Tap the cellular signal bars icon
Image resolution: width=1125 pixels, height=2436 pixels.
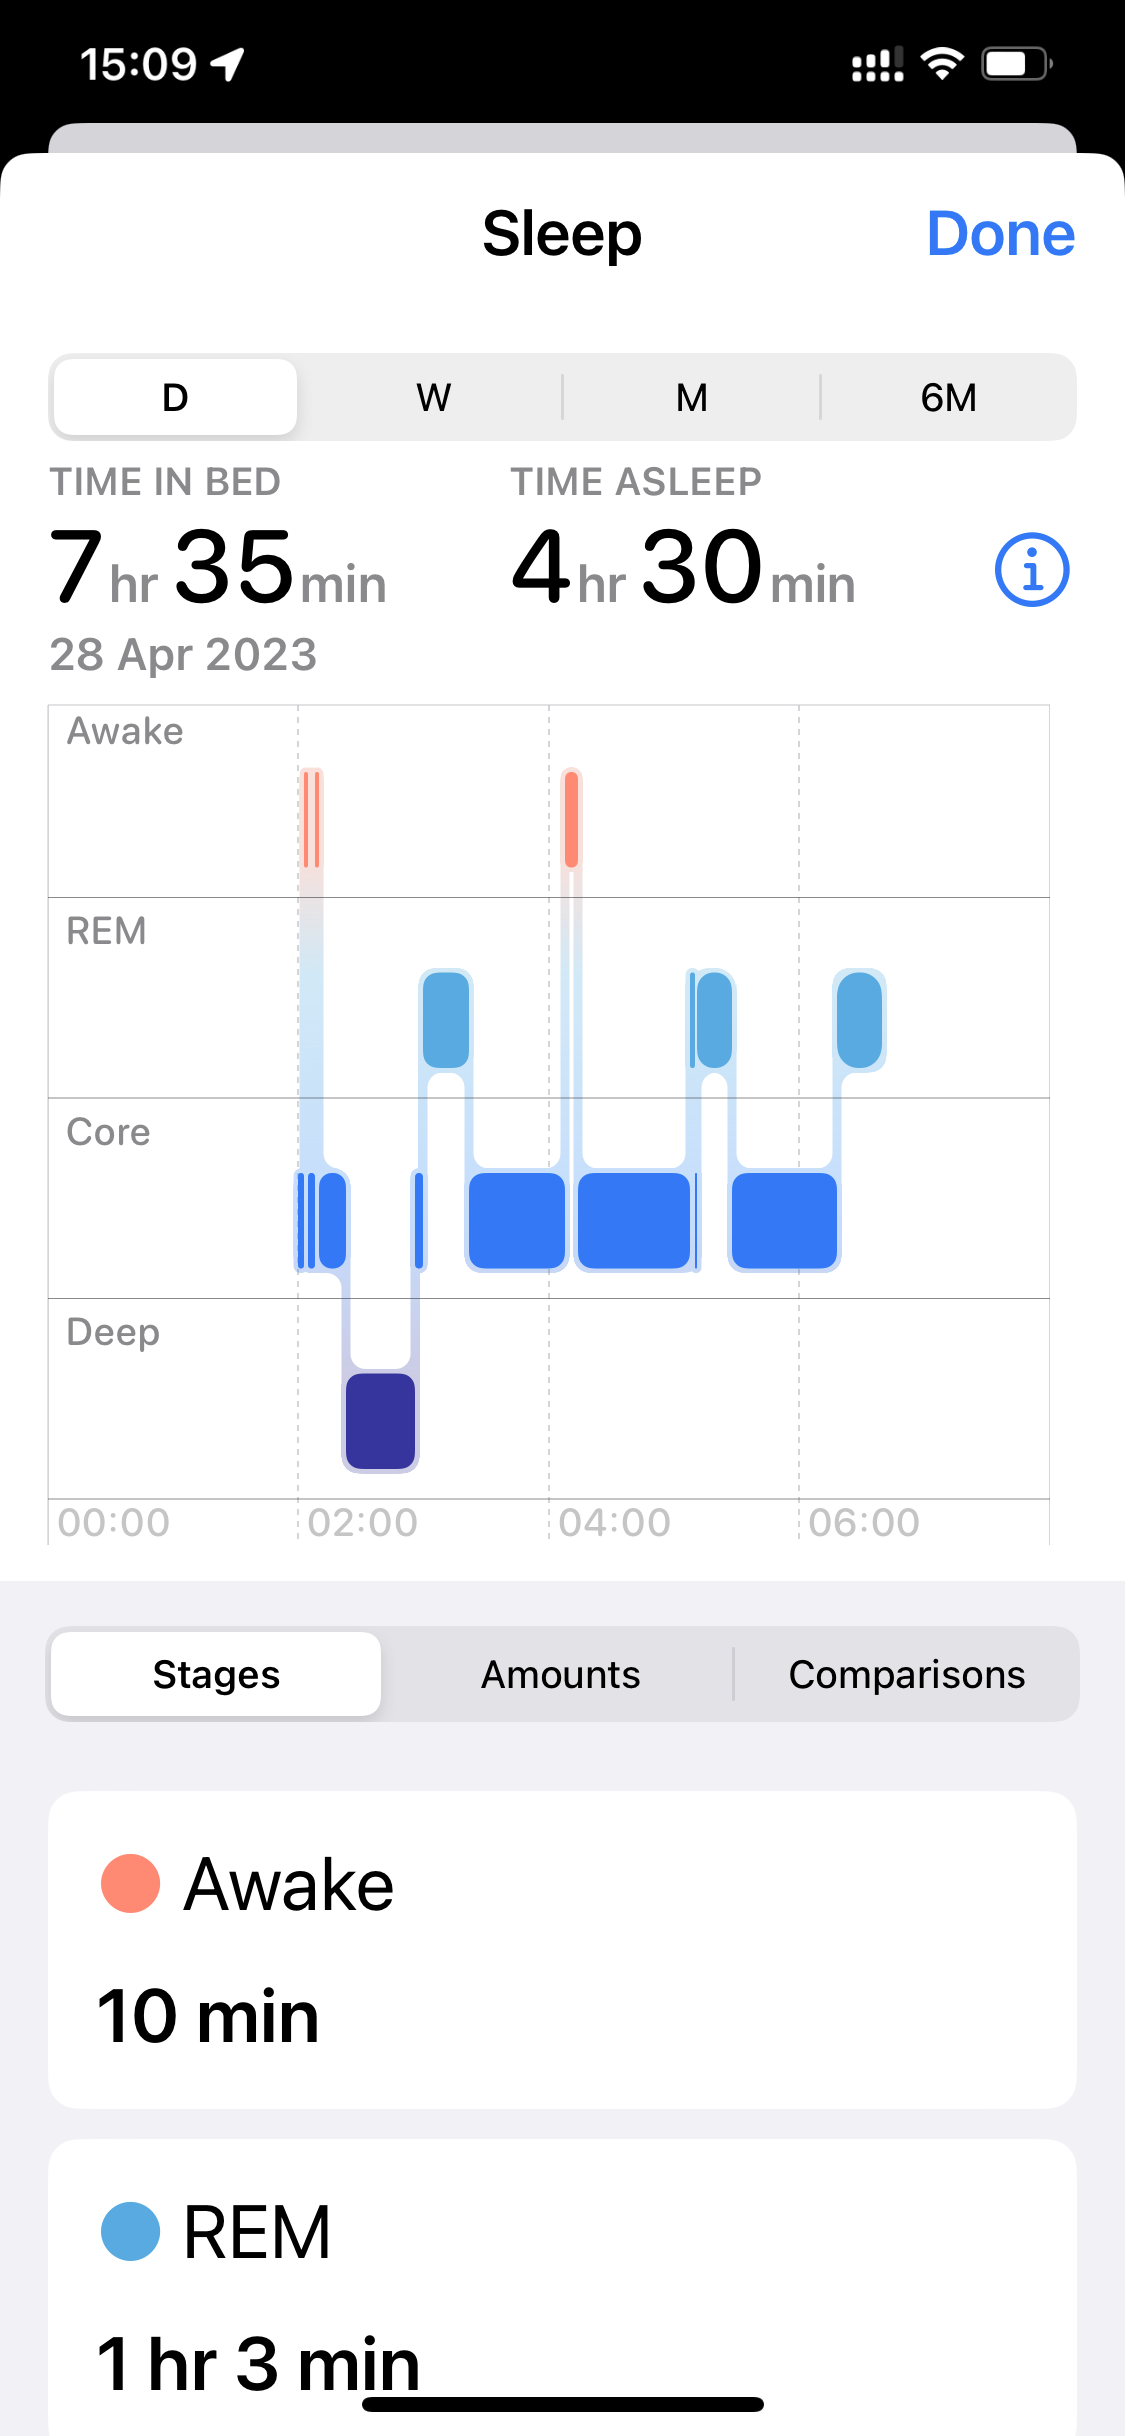click(877, 64)
